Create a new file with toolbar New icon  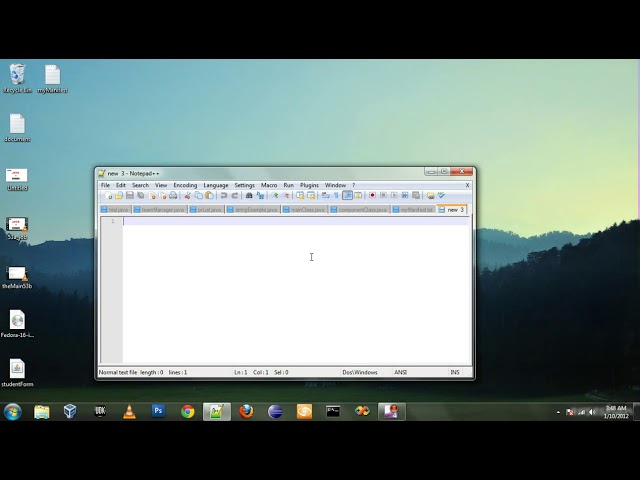(x=108, y=196)
